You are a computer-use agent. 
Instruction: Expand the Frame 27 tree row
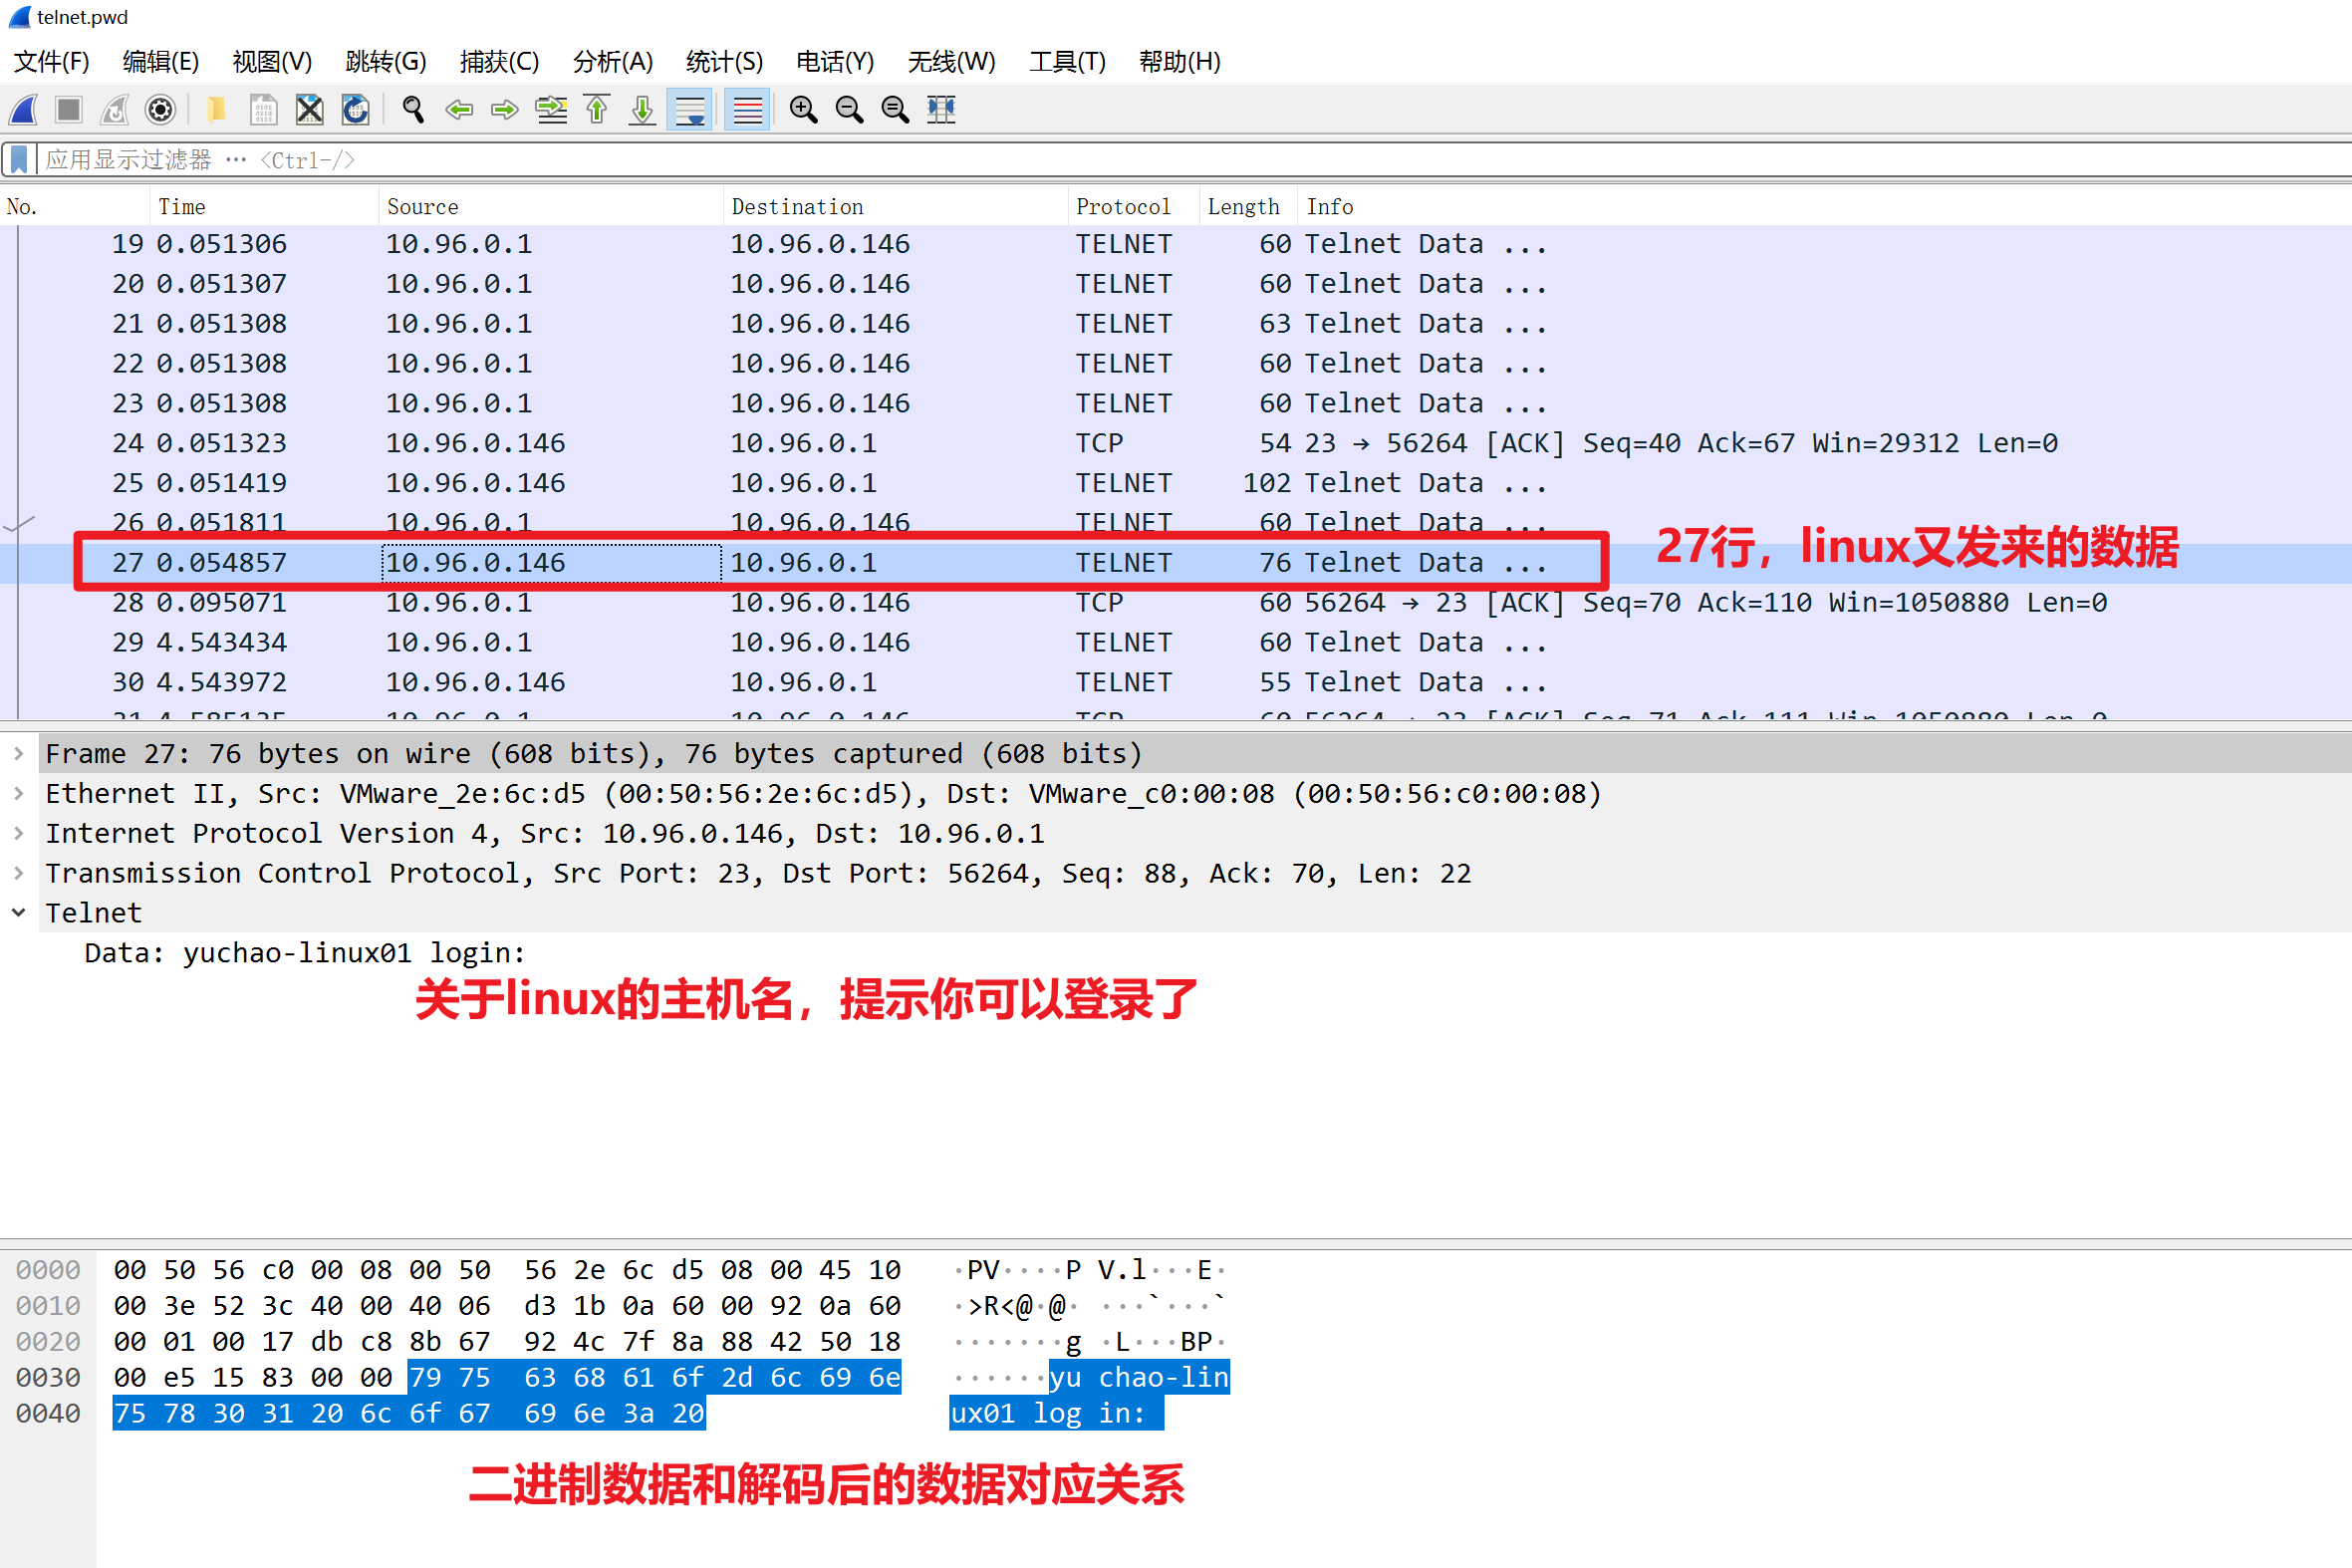click(x=19, y=753)
